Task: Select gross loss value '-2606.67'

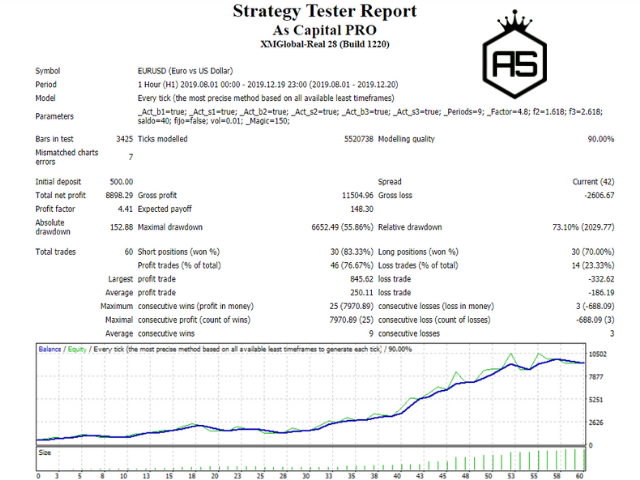Action: click(599, 196)
